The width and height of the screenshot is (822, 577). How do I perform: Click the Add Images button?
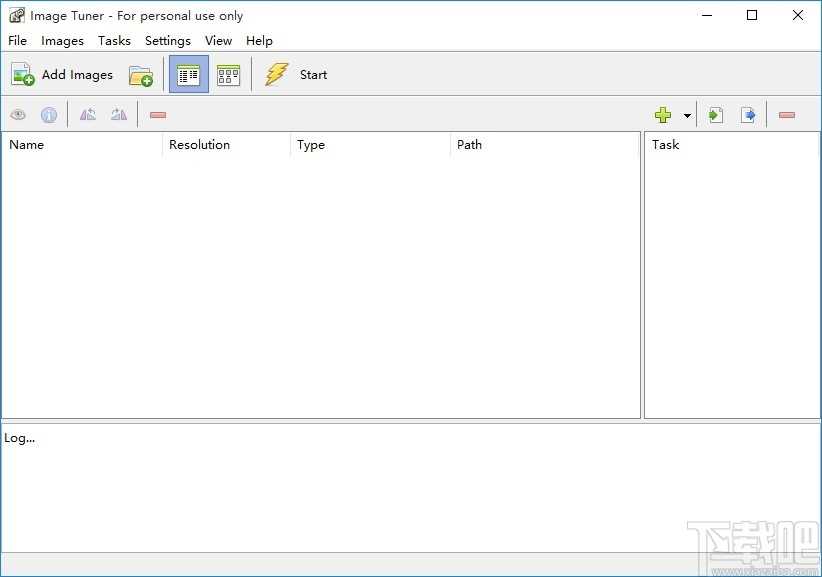pos(62,75)
